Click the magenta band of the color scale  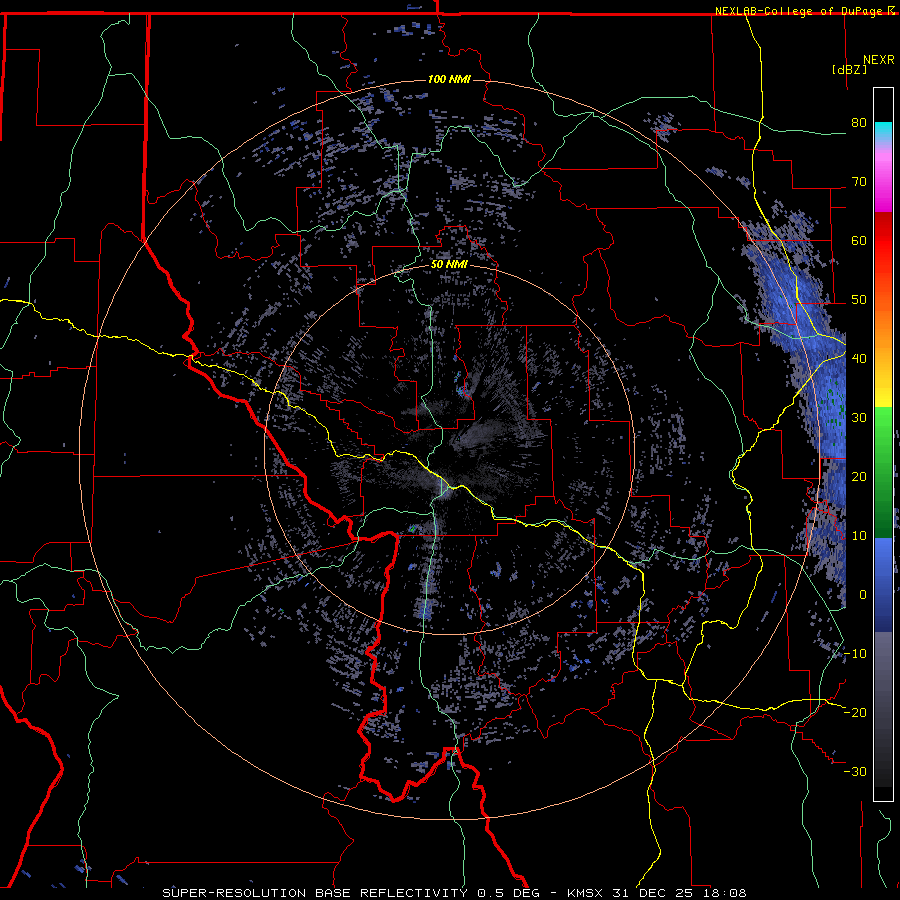click(x=883, y=184)
